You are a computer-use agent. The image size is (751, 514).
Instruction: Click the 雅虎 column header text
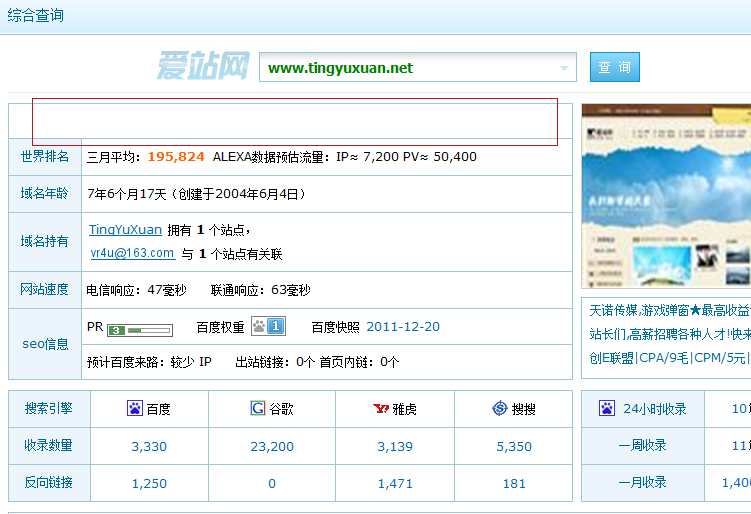tap(404, 409)
